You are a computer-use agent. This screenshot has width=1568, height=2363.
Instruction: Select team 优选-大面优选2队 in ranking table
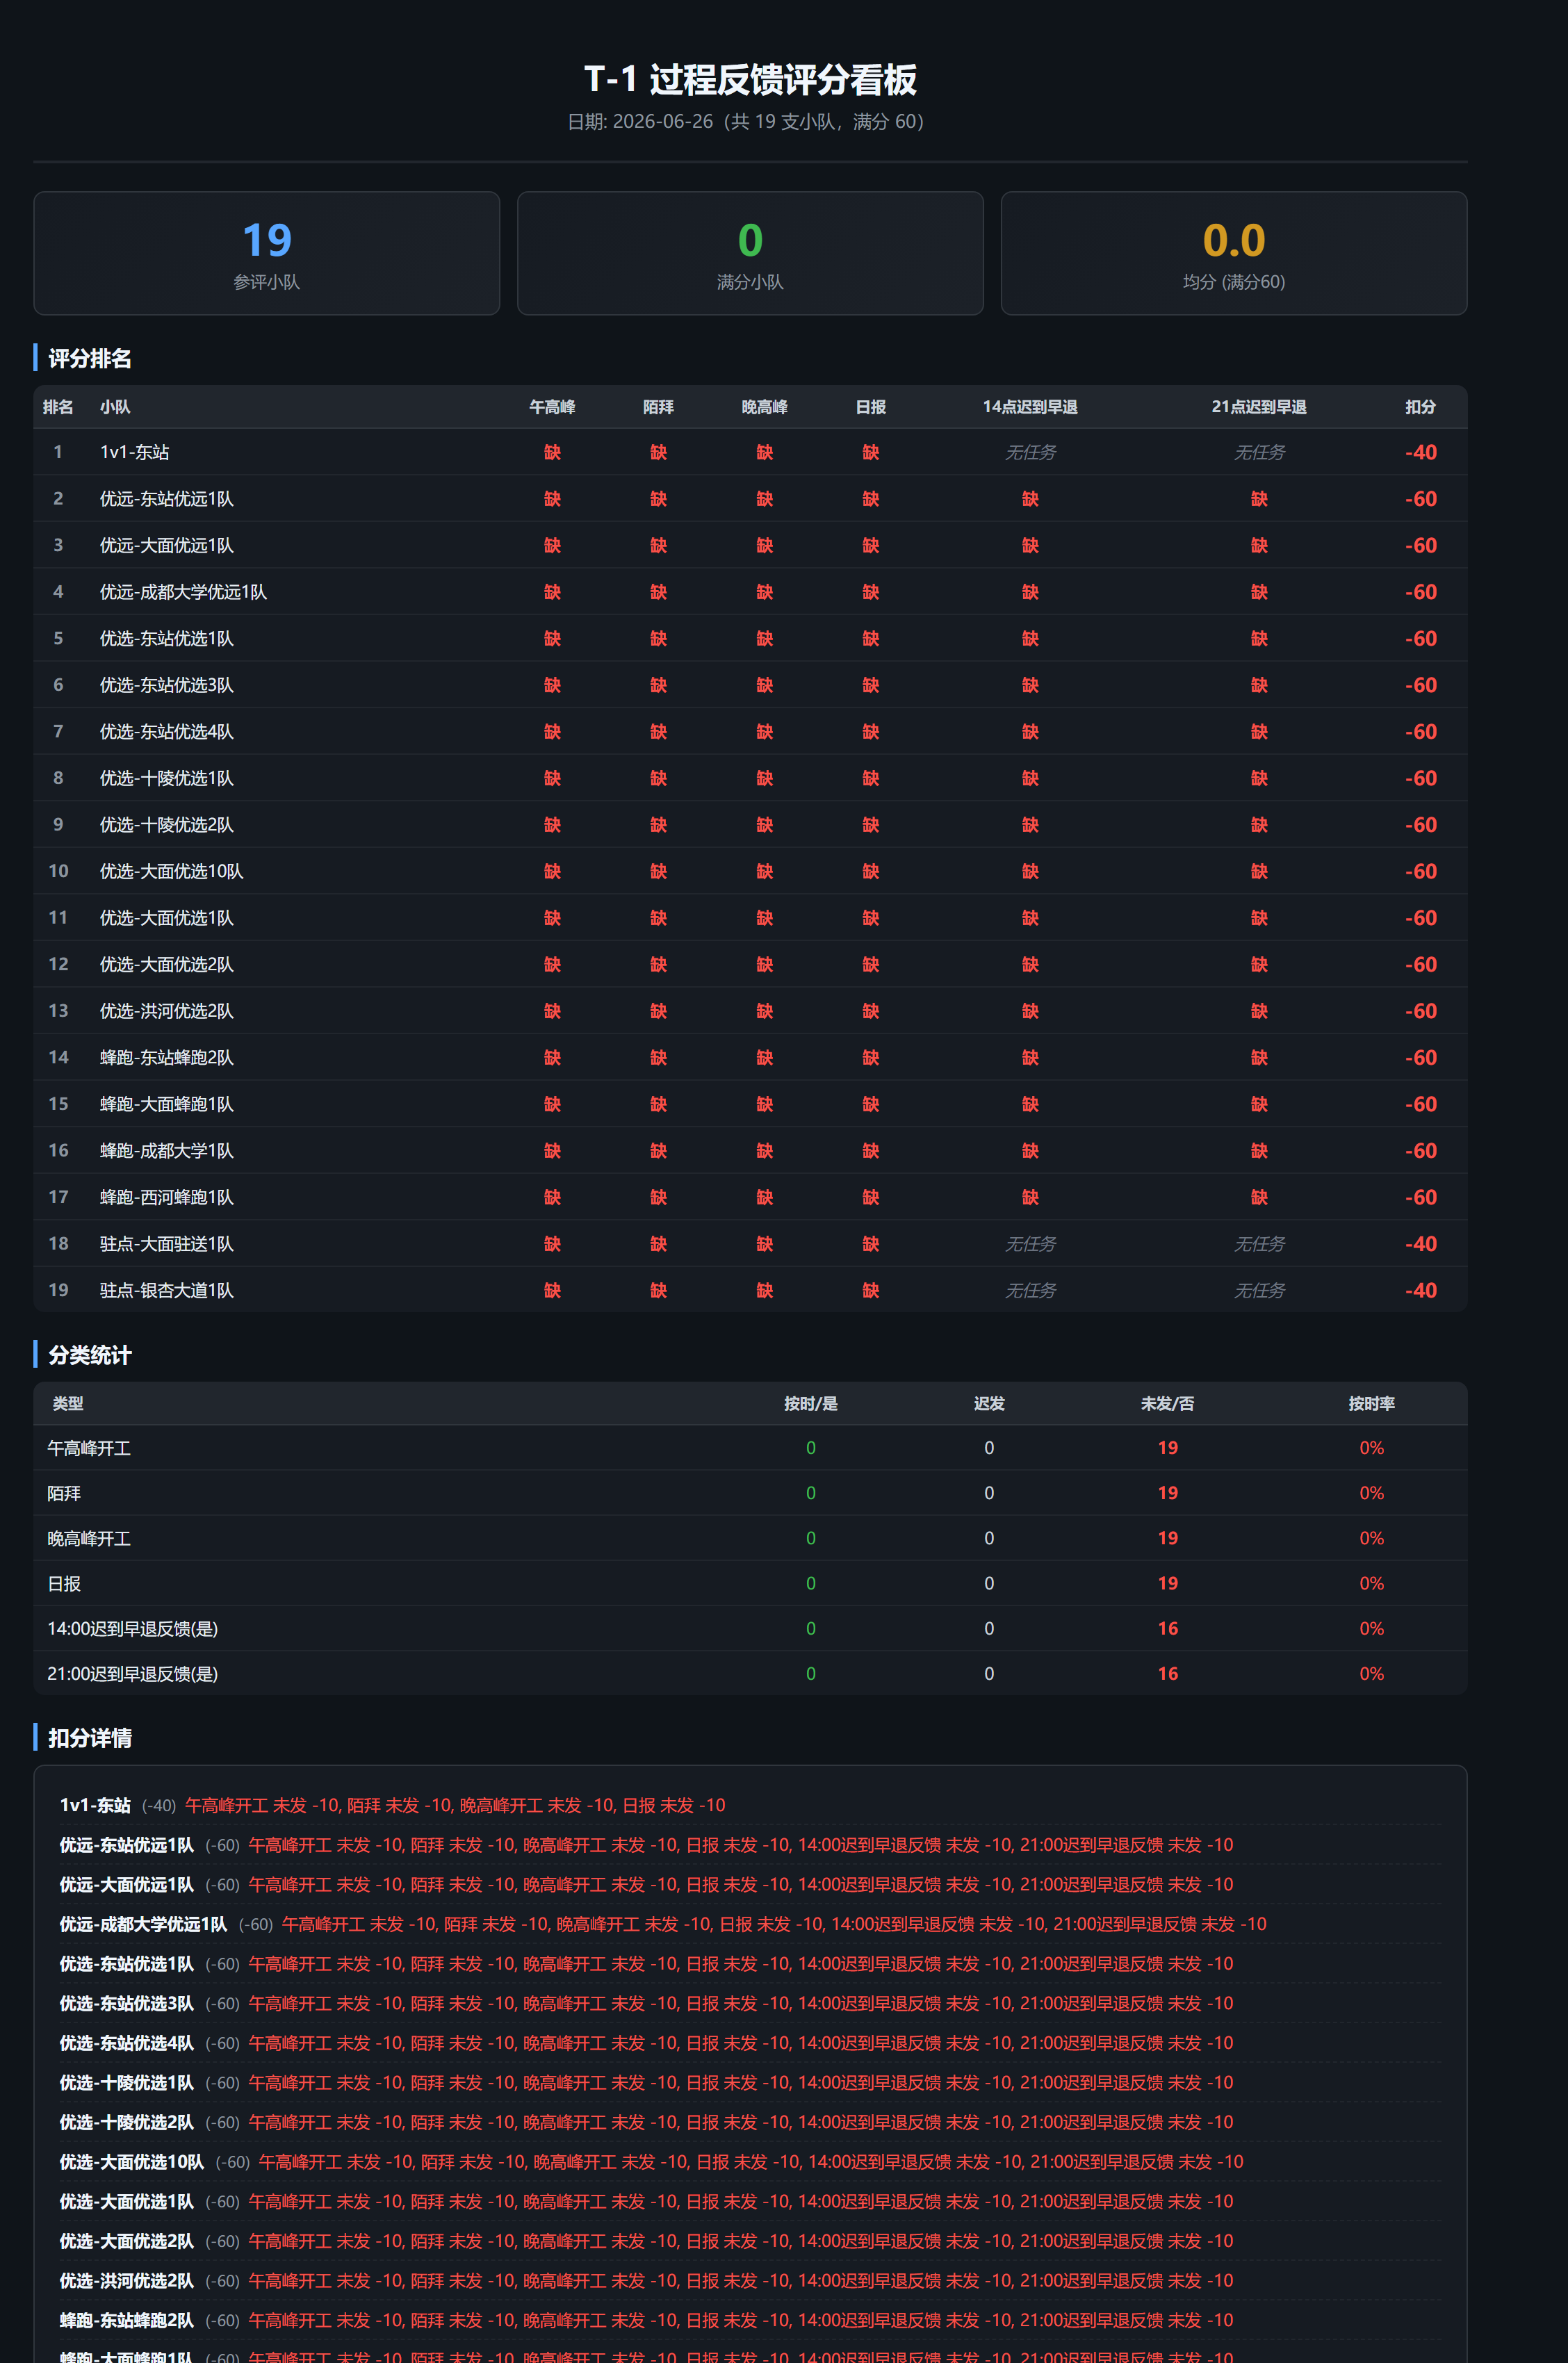pyautogui.click(x=167, y=964)
